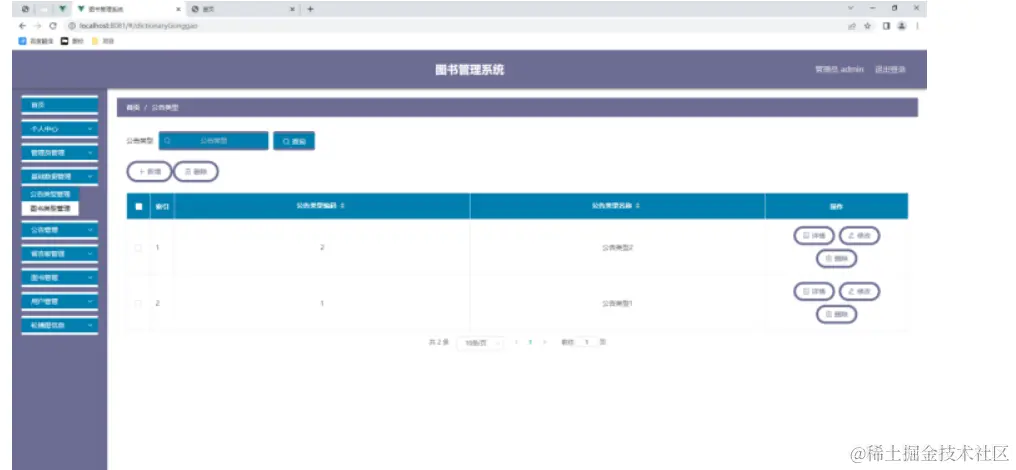Click 修改 for 公告类型1 row
Screen dimensions: 1016x470
tap(859, 291)
